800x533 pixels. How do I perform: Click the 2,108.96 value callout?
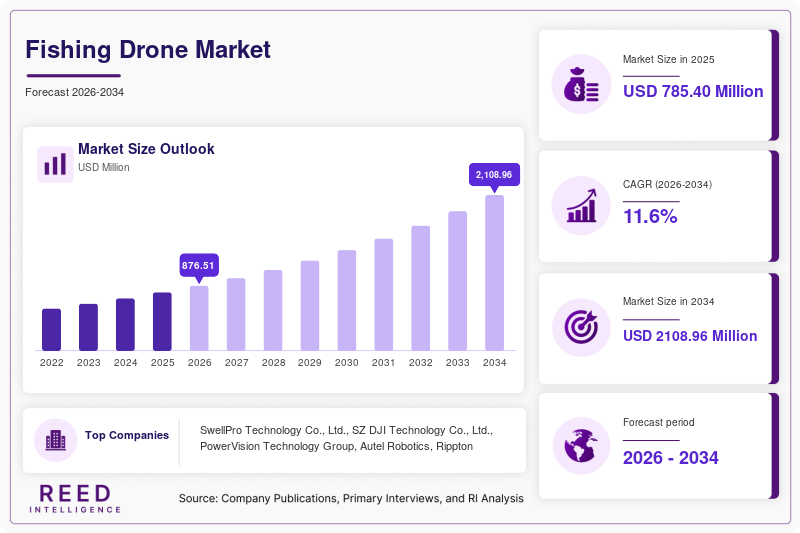[x=494, y=174]
